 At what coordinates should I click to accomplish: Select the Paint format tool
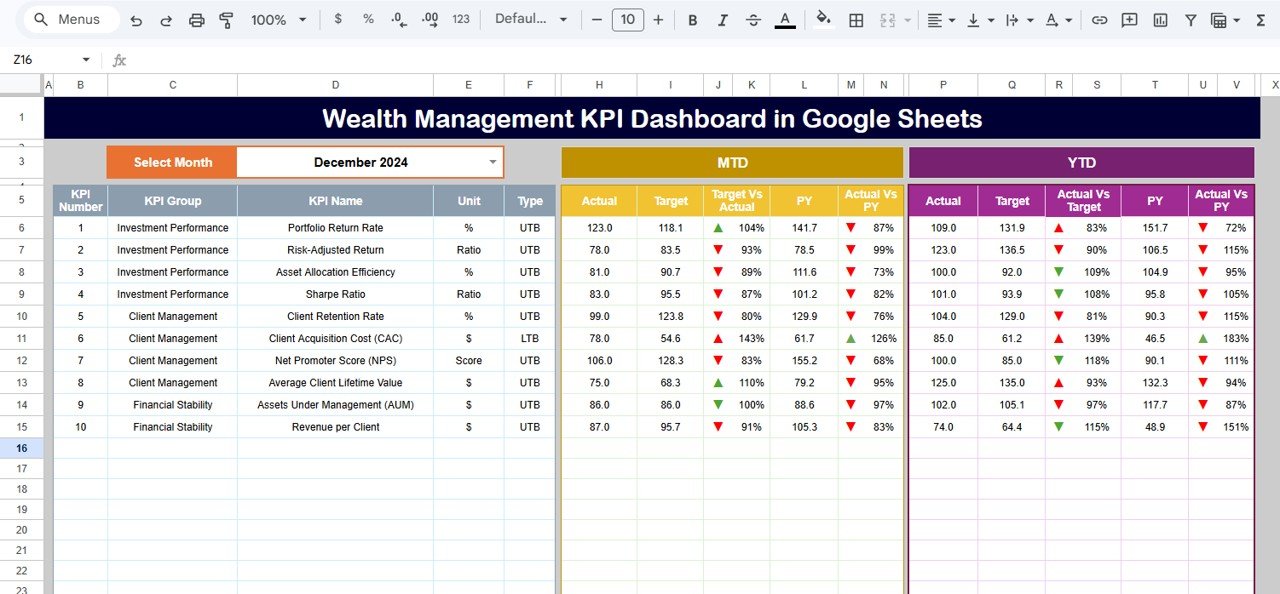(227, 19)
